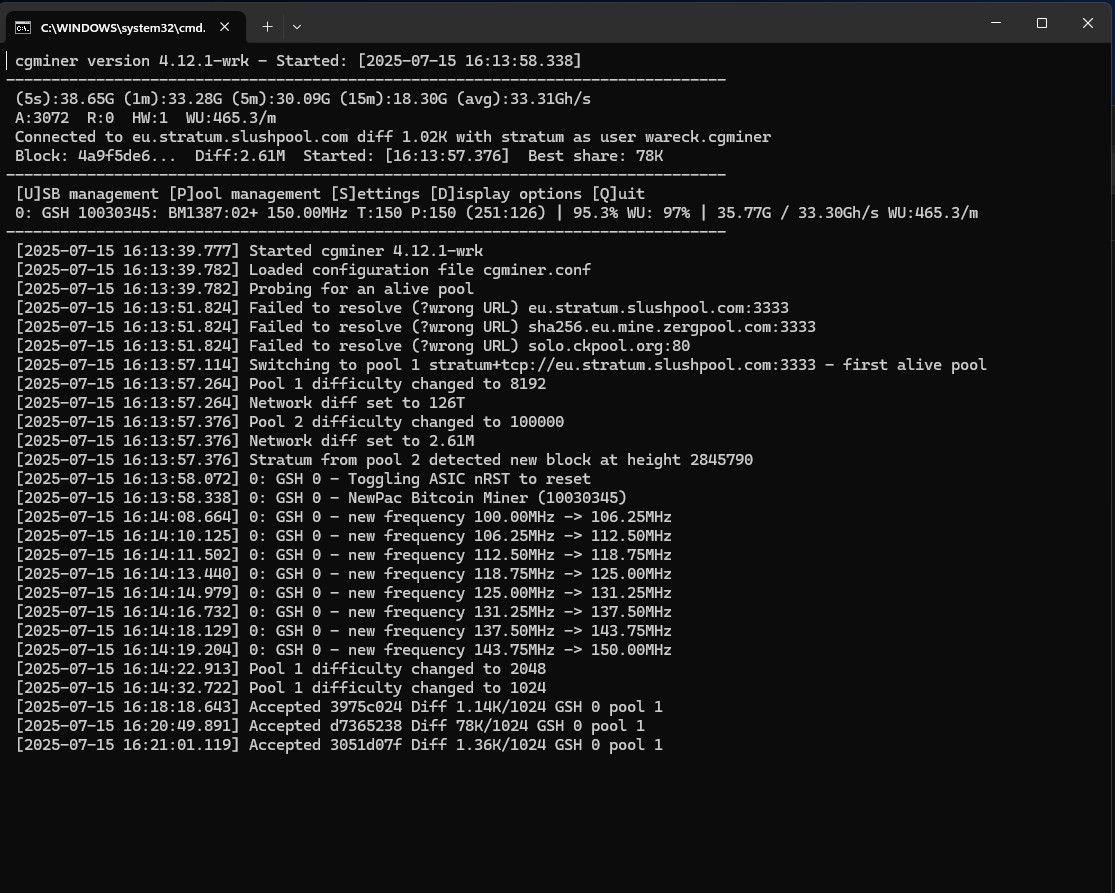The width and height of the screenshot is (1115, 893).
Task: Close the terminal window
Action: [x=1088, y=23]
